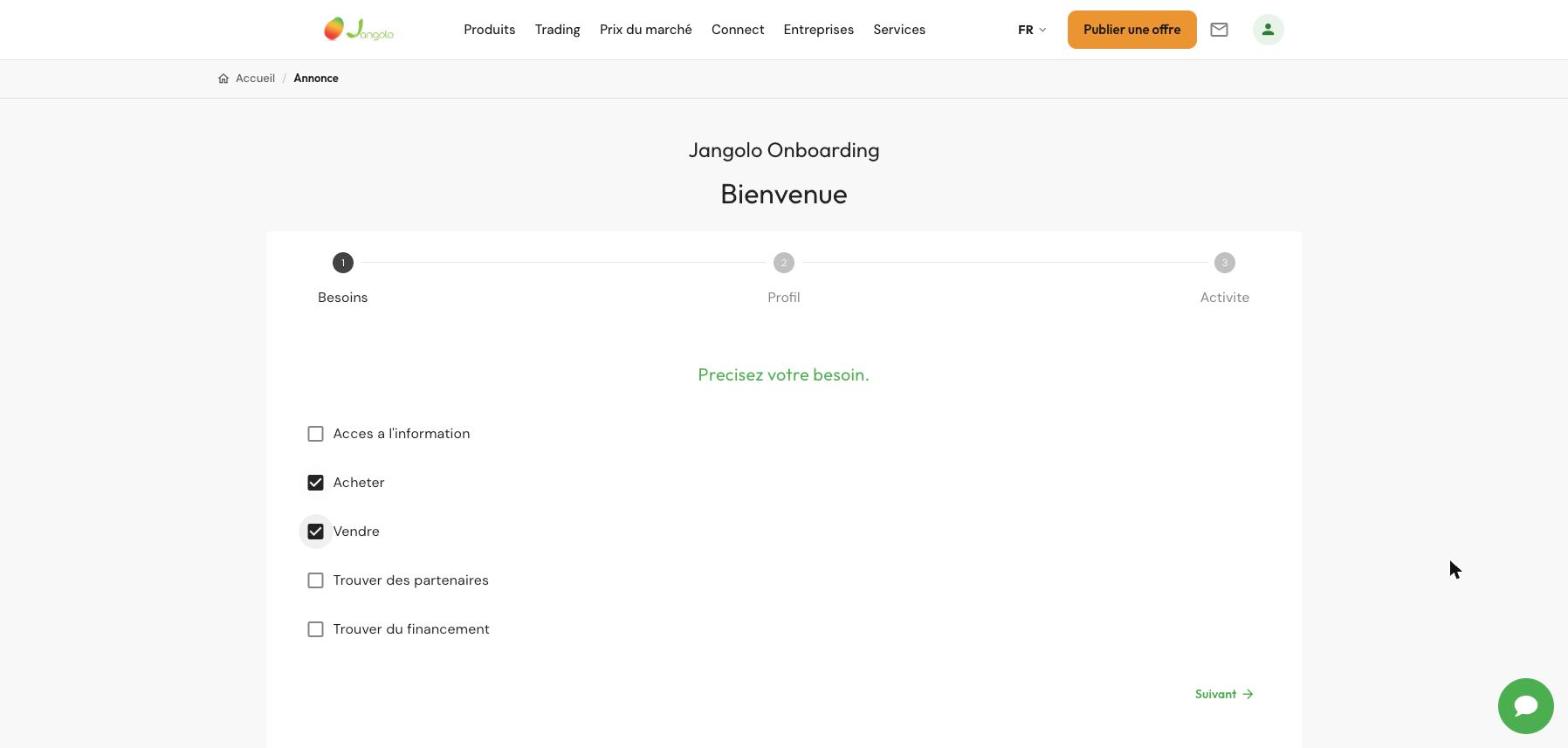Click the Bienvenue heading

pyautogui.click(x=784, y=194)
